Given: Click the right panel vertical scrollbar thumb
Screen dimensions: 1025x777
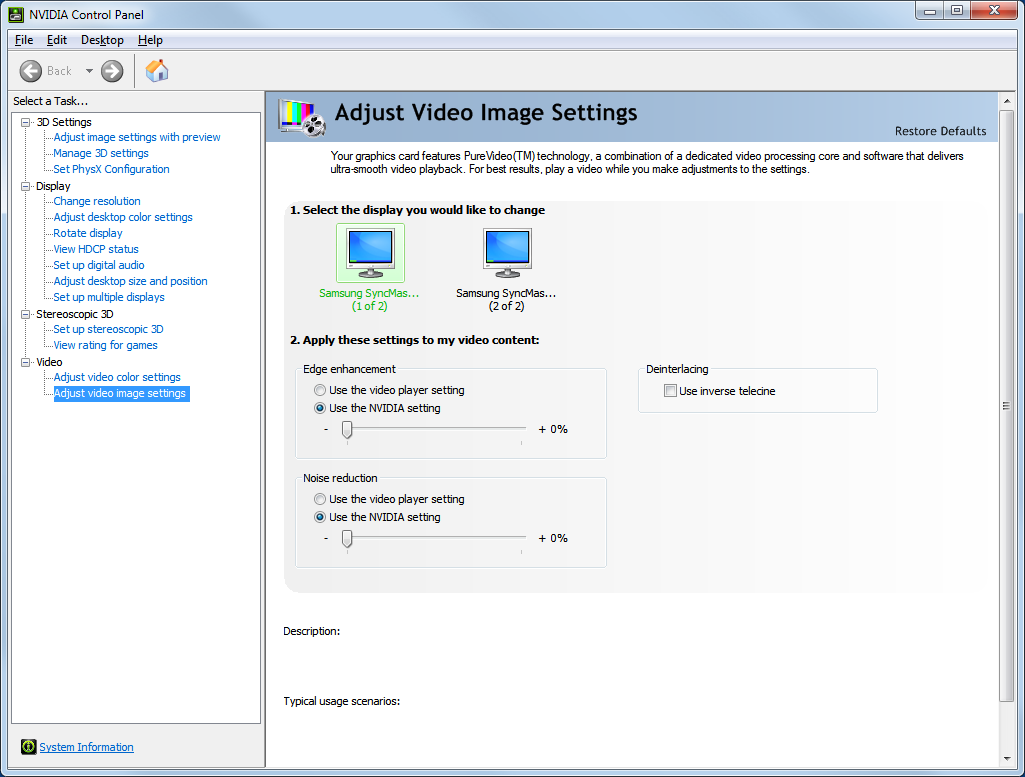Looking at the screenshot, I should click(x=1007, y=406).
